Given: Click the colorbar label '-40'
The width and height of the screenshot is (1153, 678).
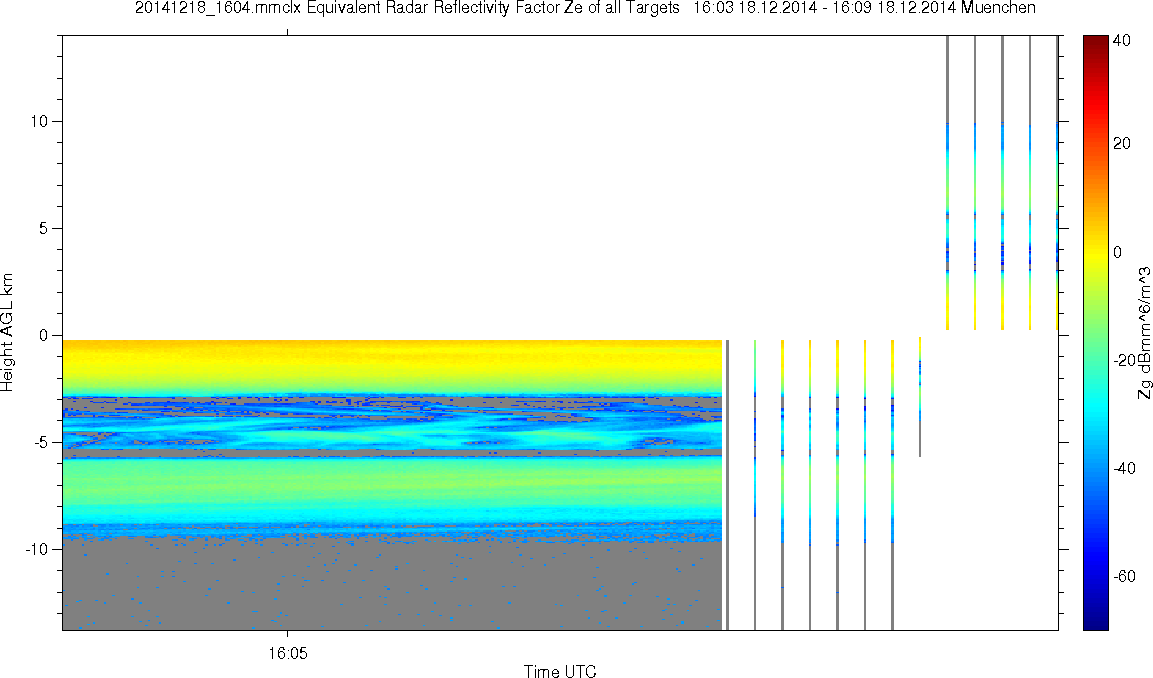Looking at the screenshot, I should click(1122, 468).
